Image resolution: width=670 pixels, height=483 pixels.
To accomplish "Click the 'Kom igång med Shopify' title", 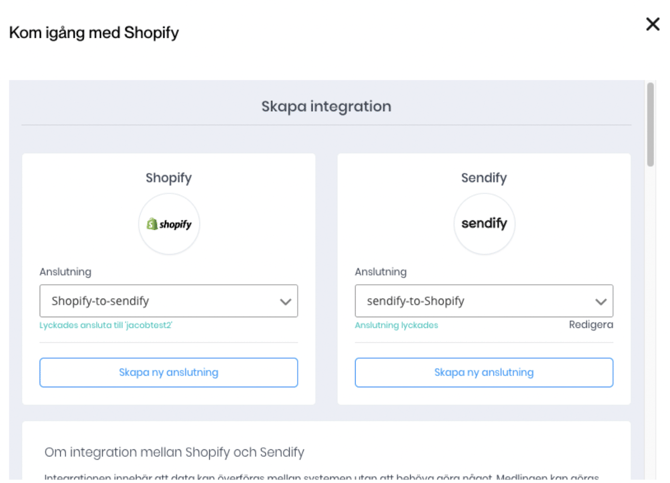I will 94,32.
